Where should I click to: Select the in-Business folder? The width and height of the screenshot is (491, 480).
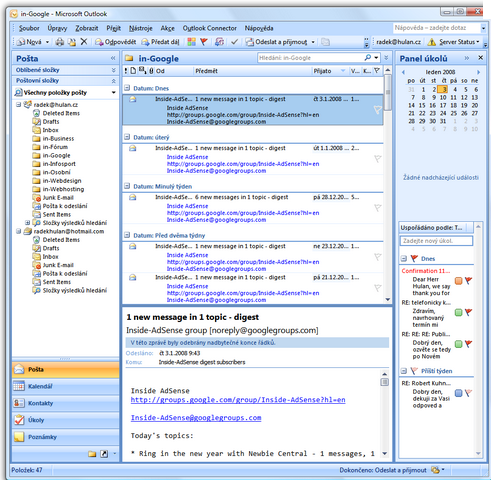pos(58,138)
